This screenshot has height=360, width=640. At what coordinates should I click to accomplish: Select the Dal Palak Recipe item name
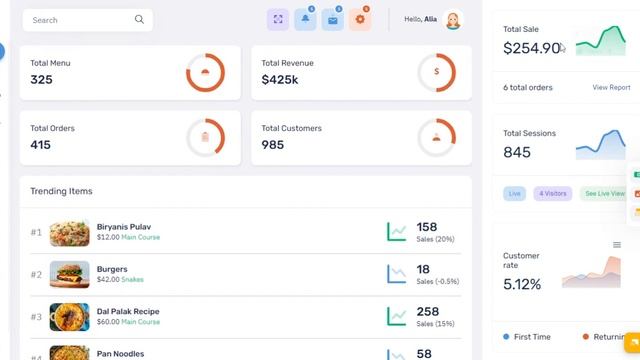click(x=128, y=311)
